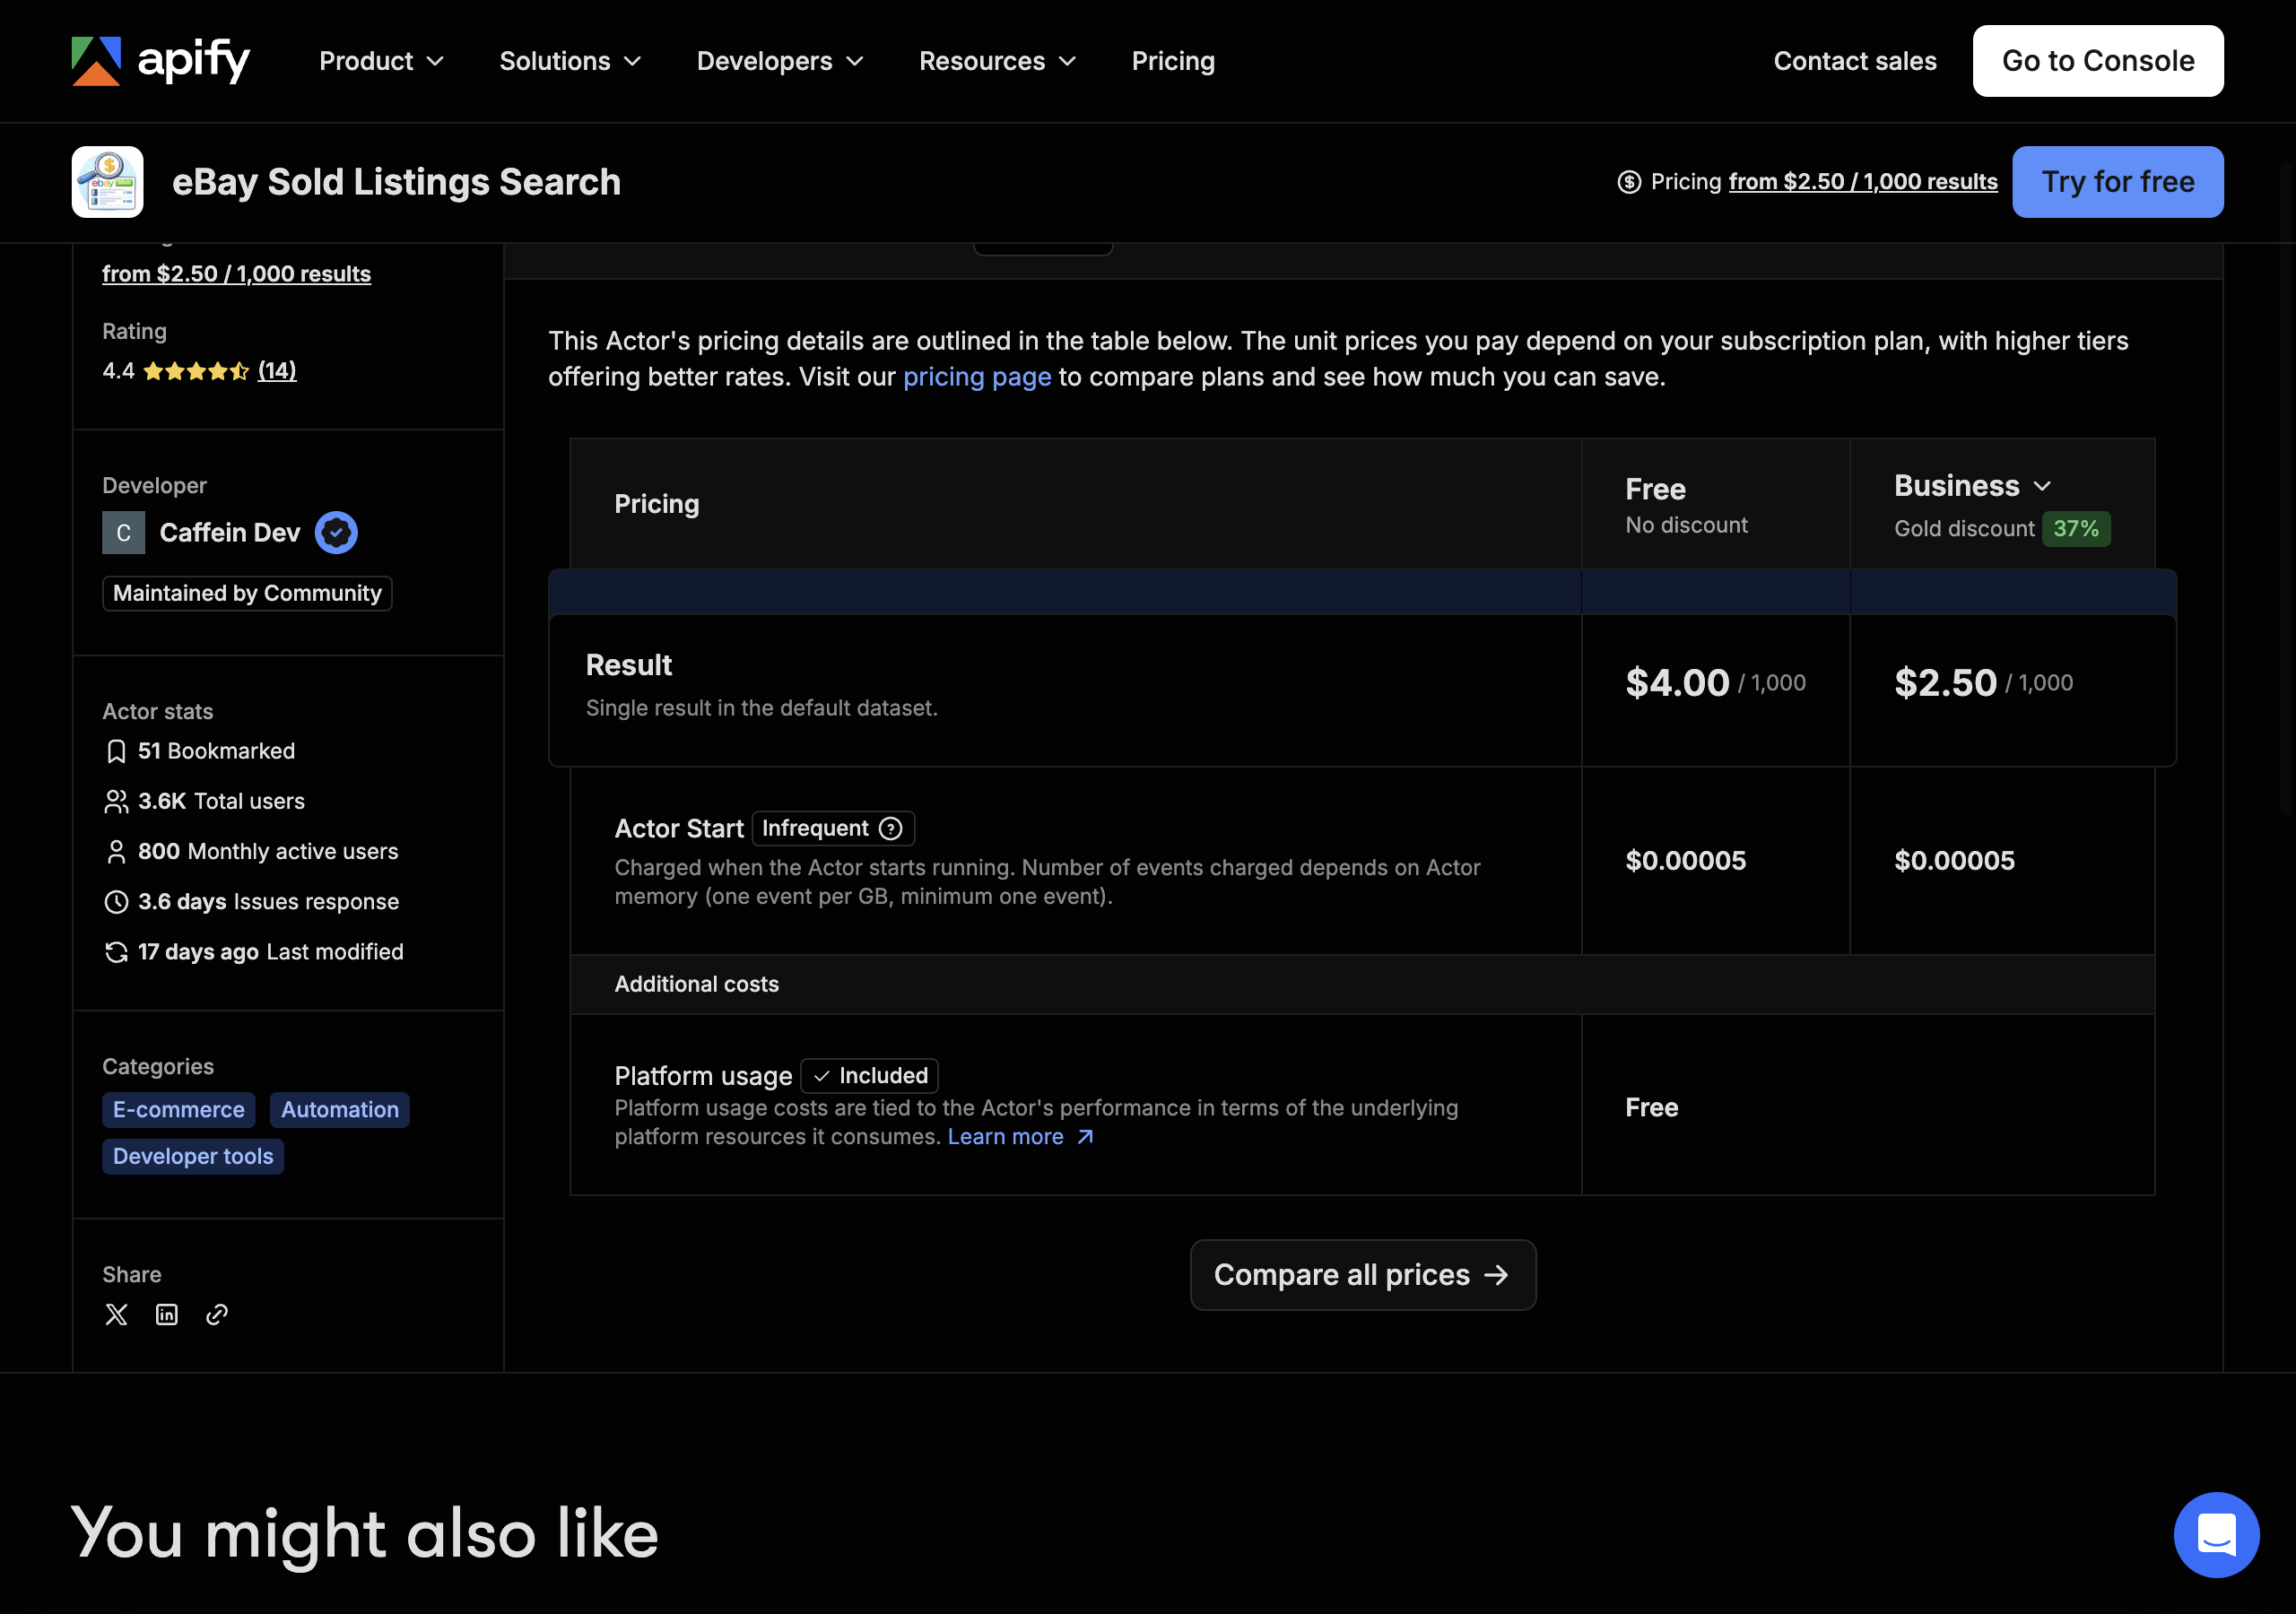Expand the Product menu
2296x1614 pixels.
pos(381,61)
